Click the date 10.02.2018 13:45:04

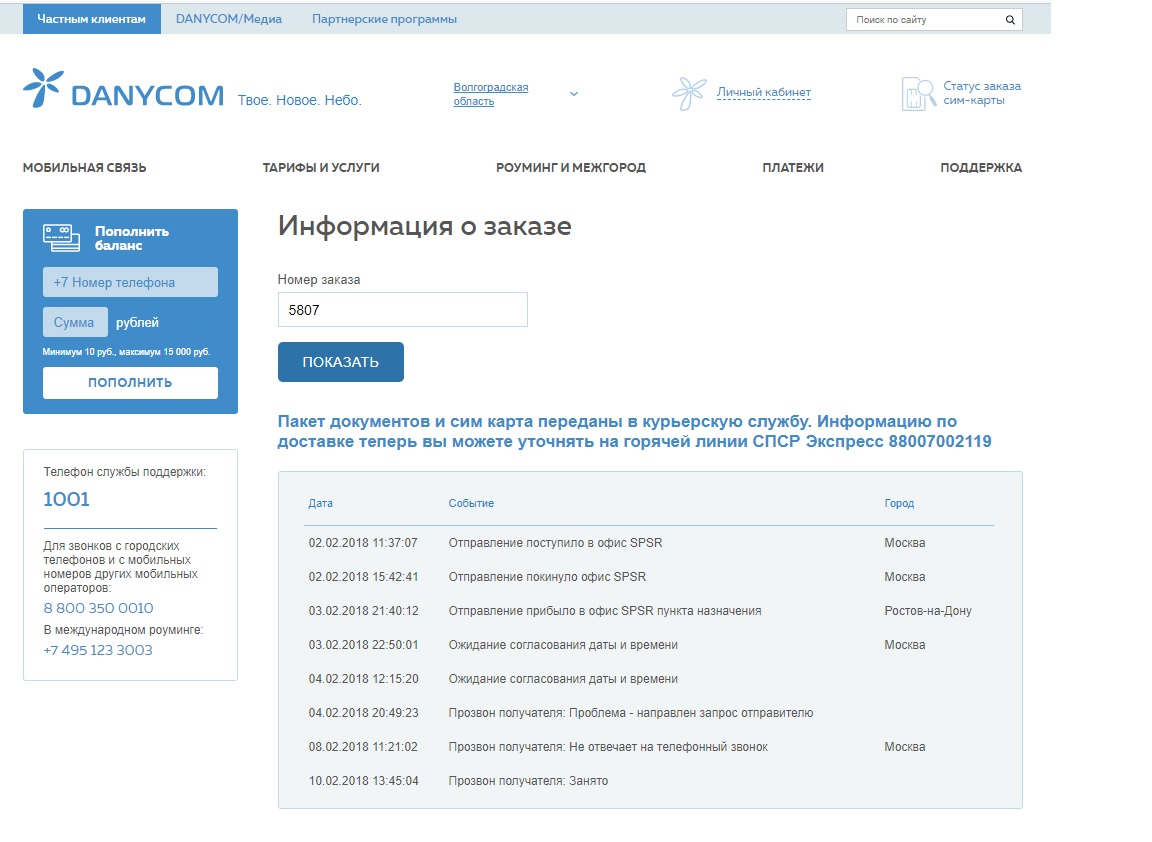[364, 780]
